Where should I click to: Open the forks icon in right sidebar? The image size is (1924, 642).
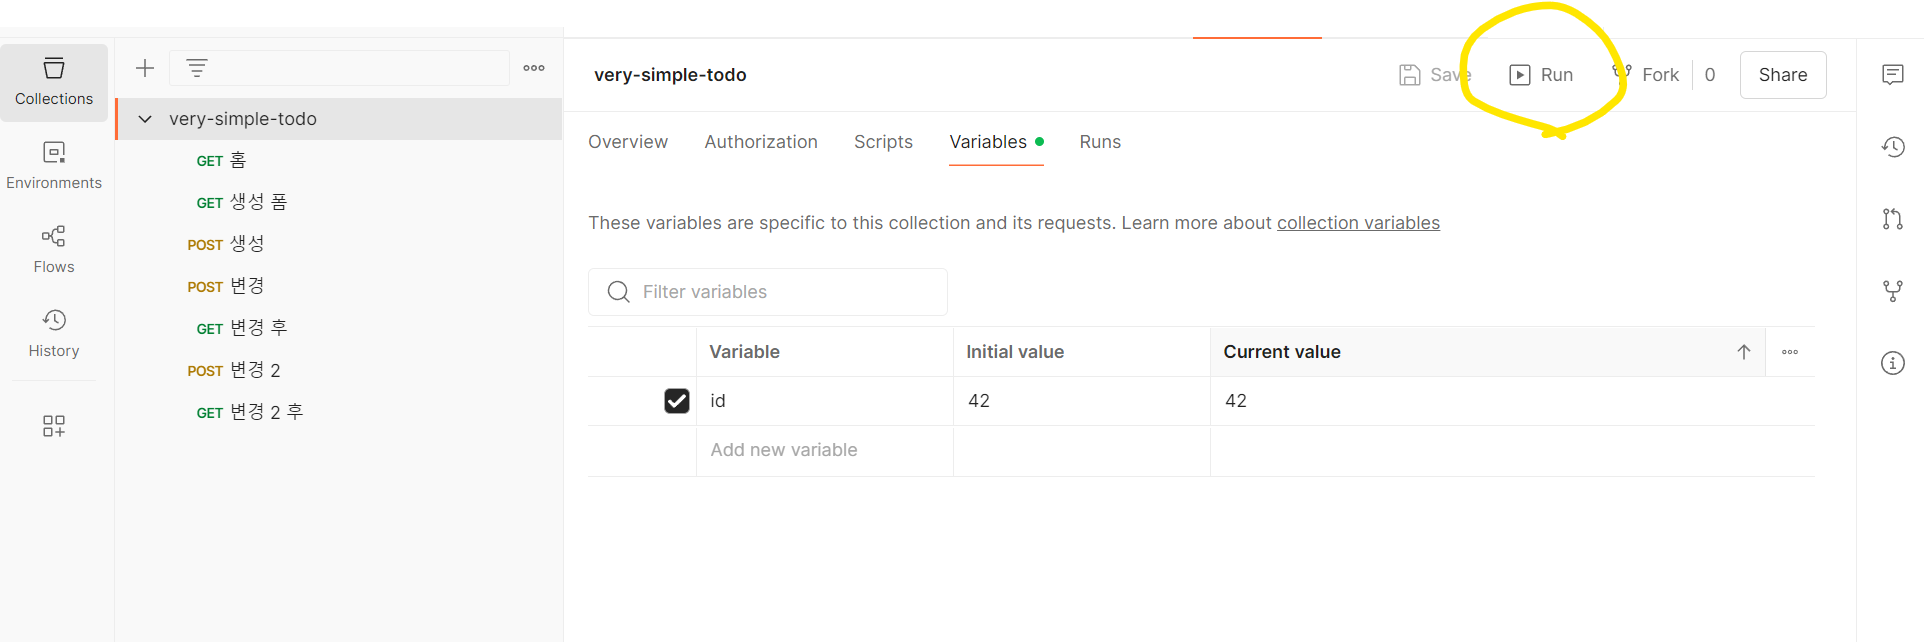tap(1893, 291)
